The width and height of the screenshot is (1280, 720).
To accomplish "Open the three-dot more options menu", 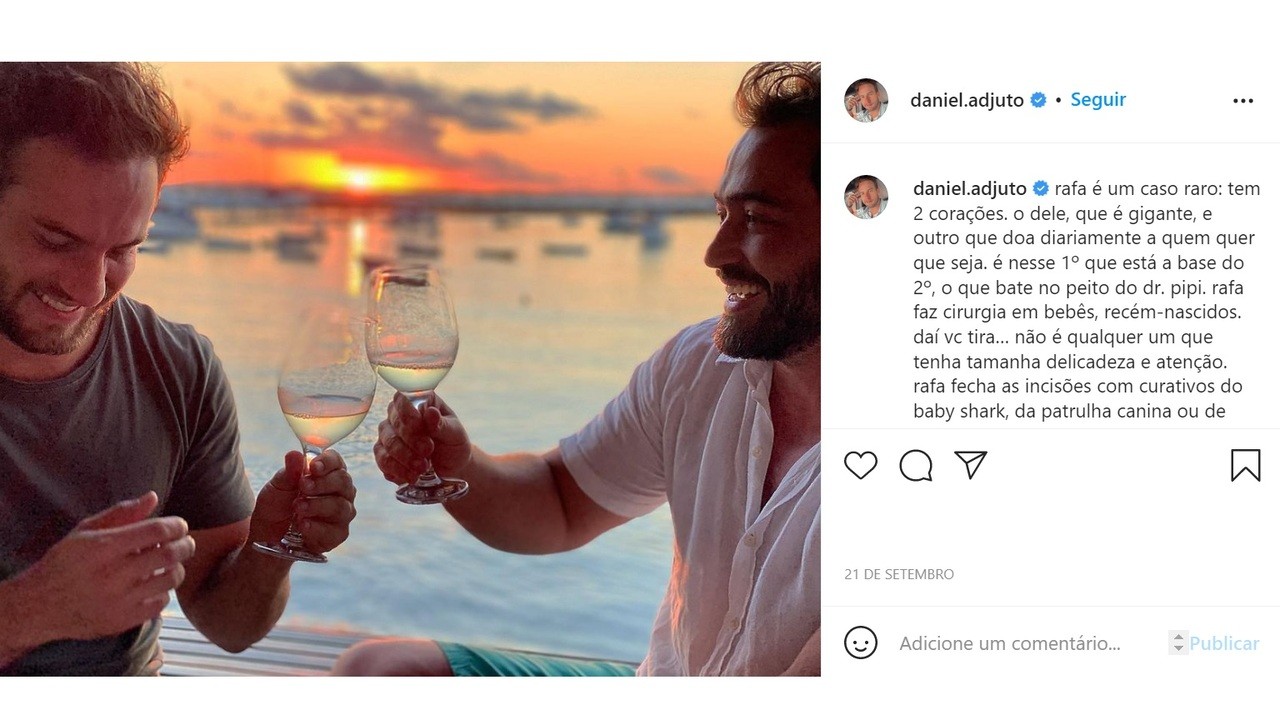I will click(1243, 101).
